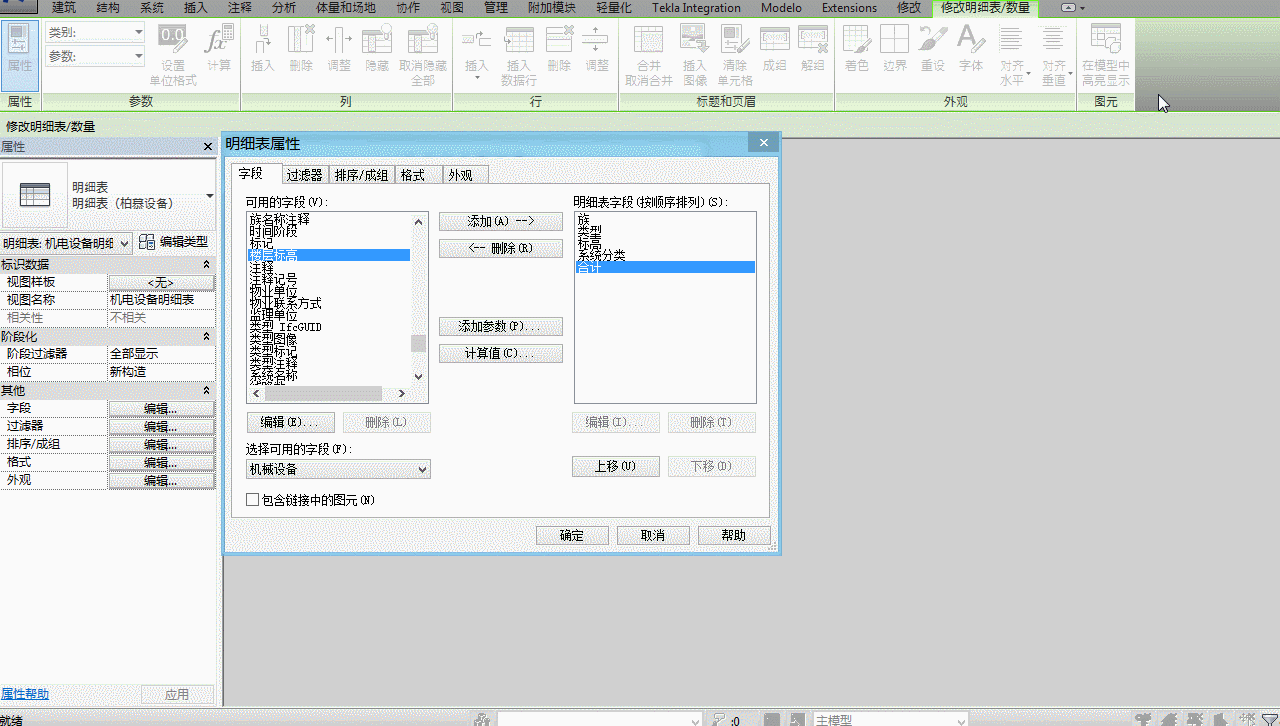Screen dimensions: 1280x726
Task: Confirm dialog with 确定 button
Action: tap(572, 535)
